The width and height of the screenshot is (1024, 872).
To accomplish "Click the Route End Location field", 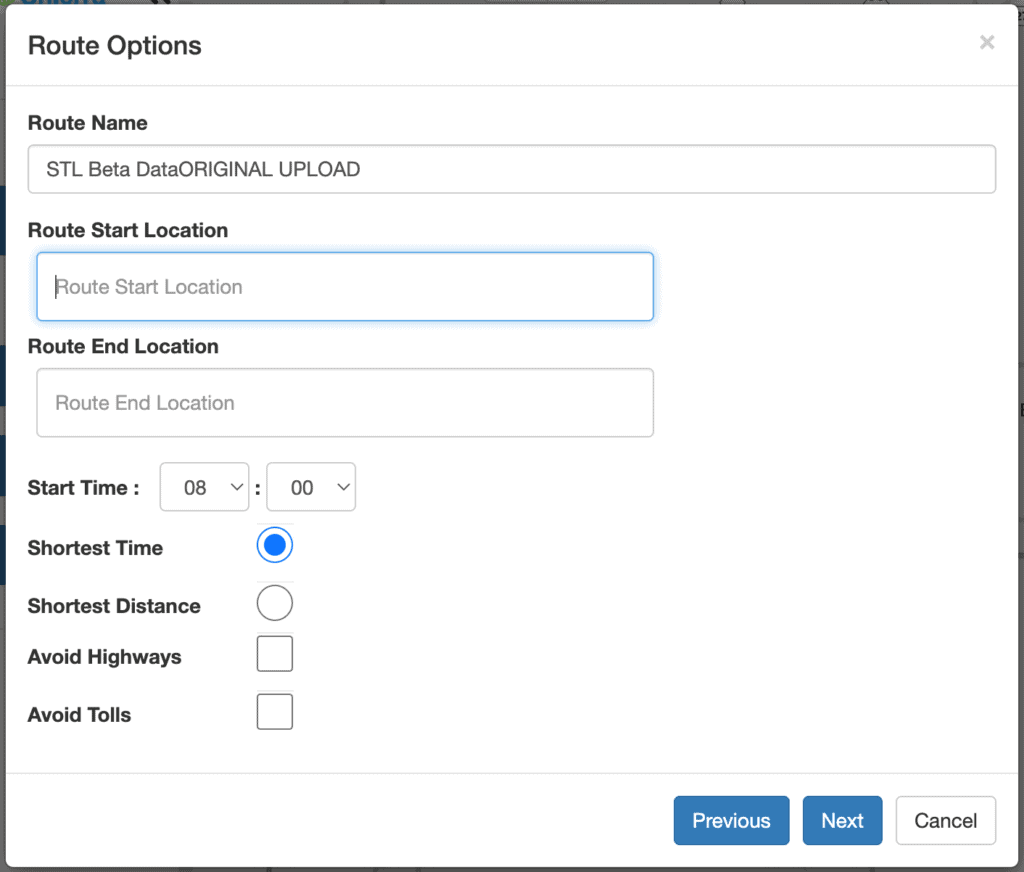I will [345, 402].
